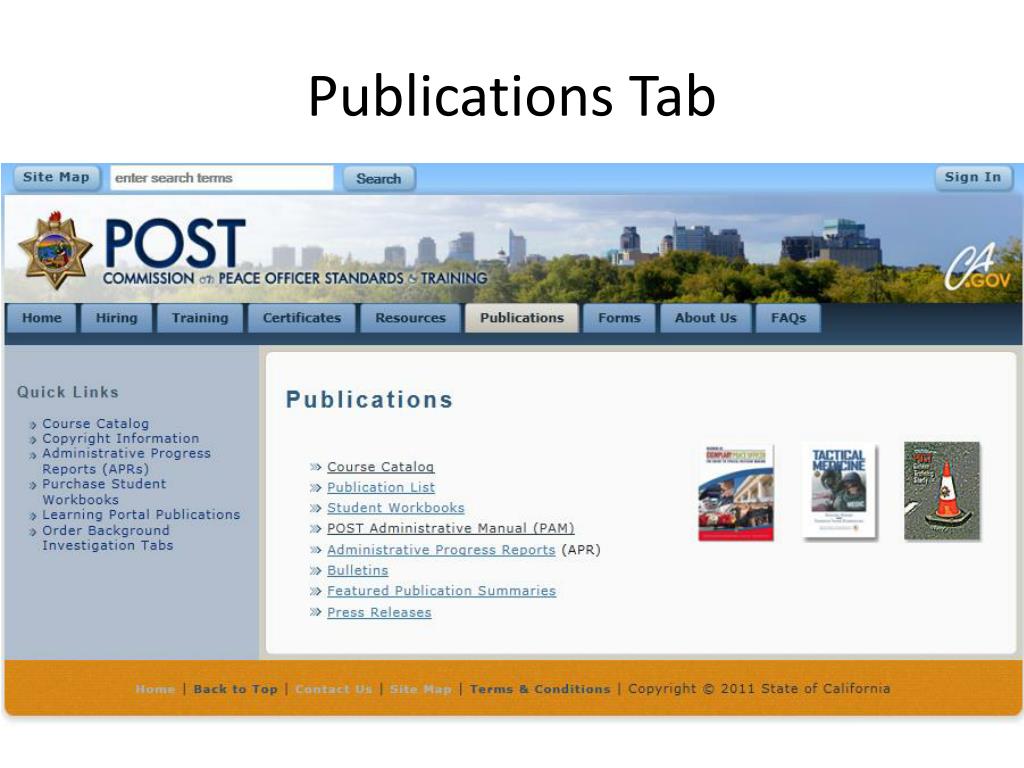Click the POST star badge logo

pyautogui.click(x=55, y=250)
